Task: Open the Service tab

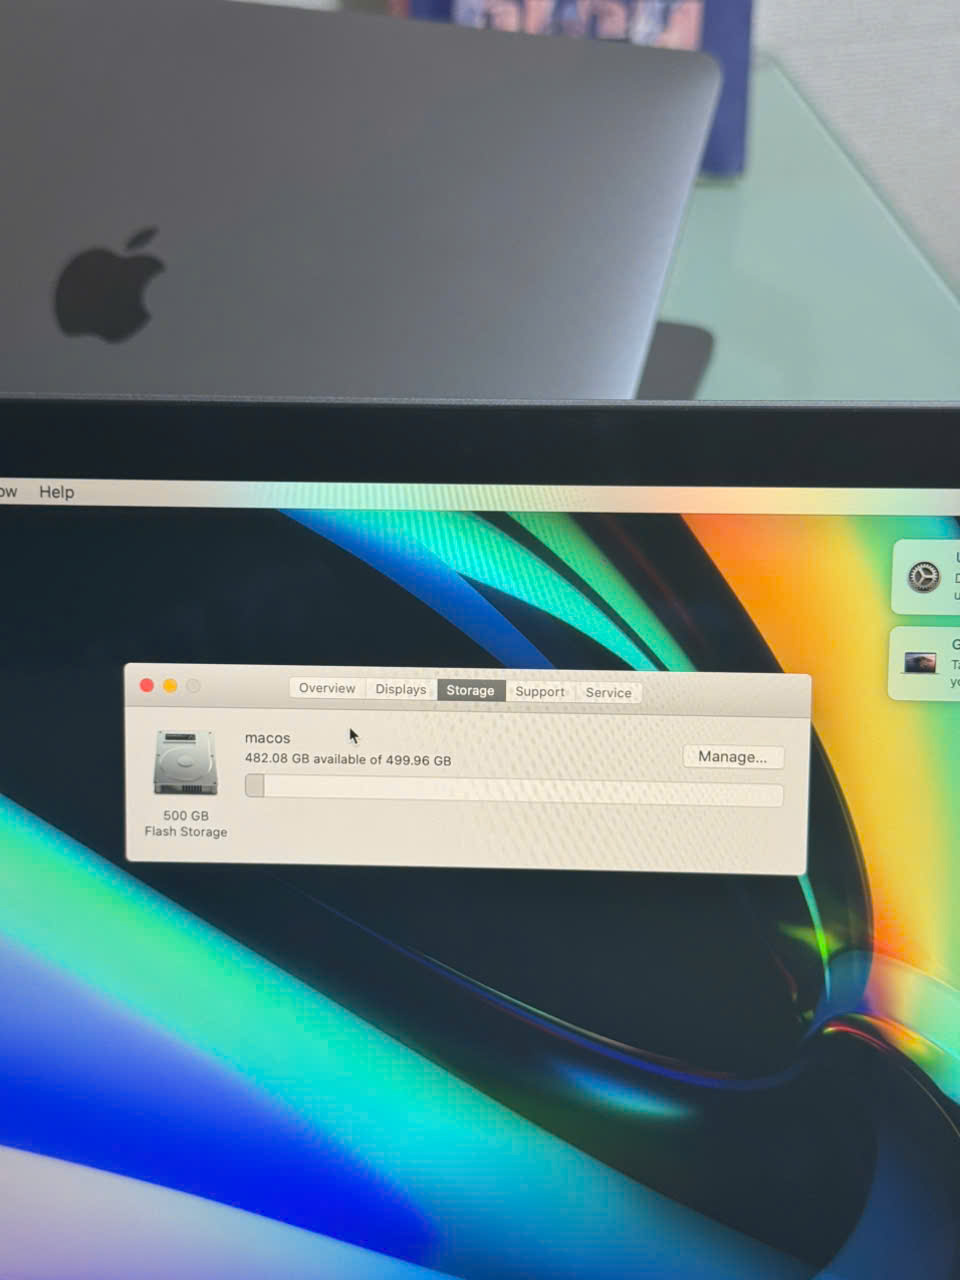Action: (608, 692)
